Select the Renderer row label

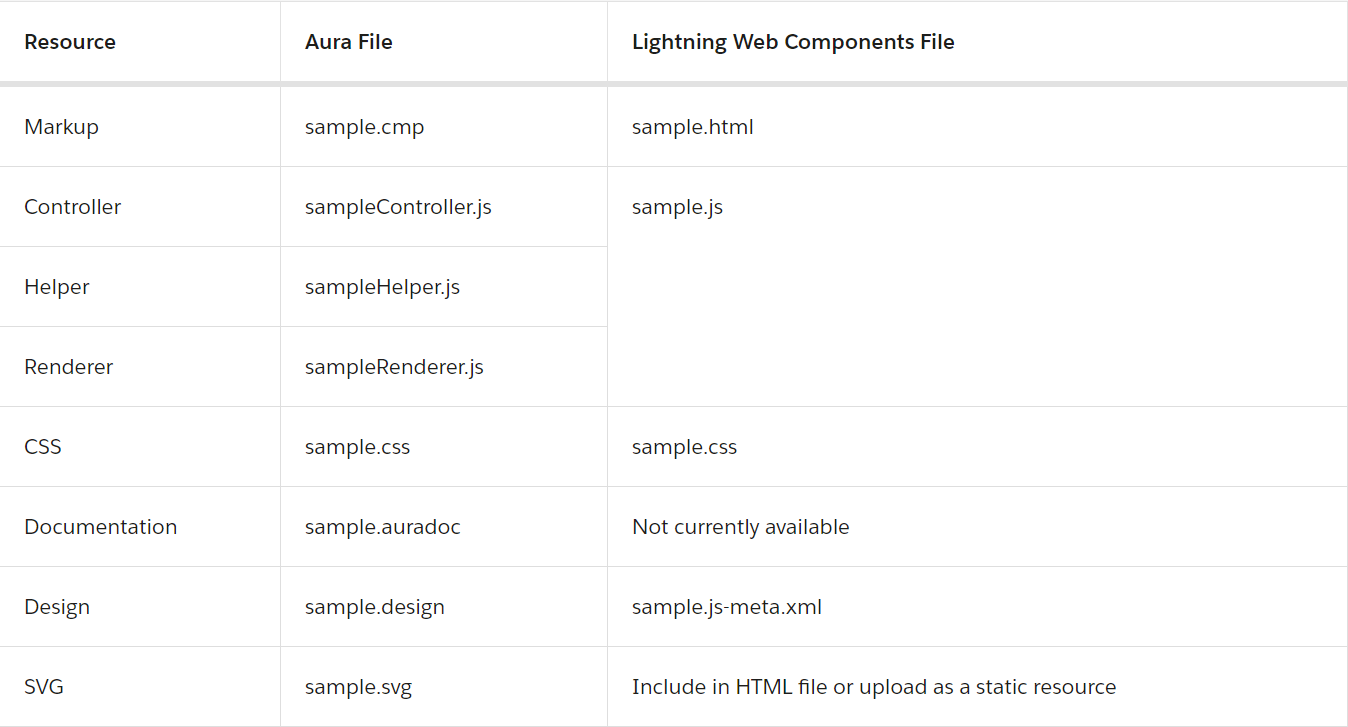coord(69,367)
